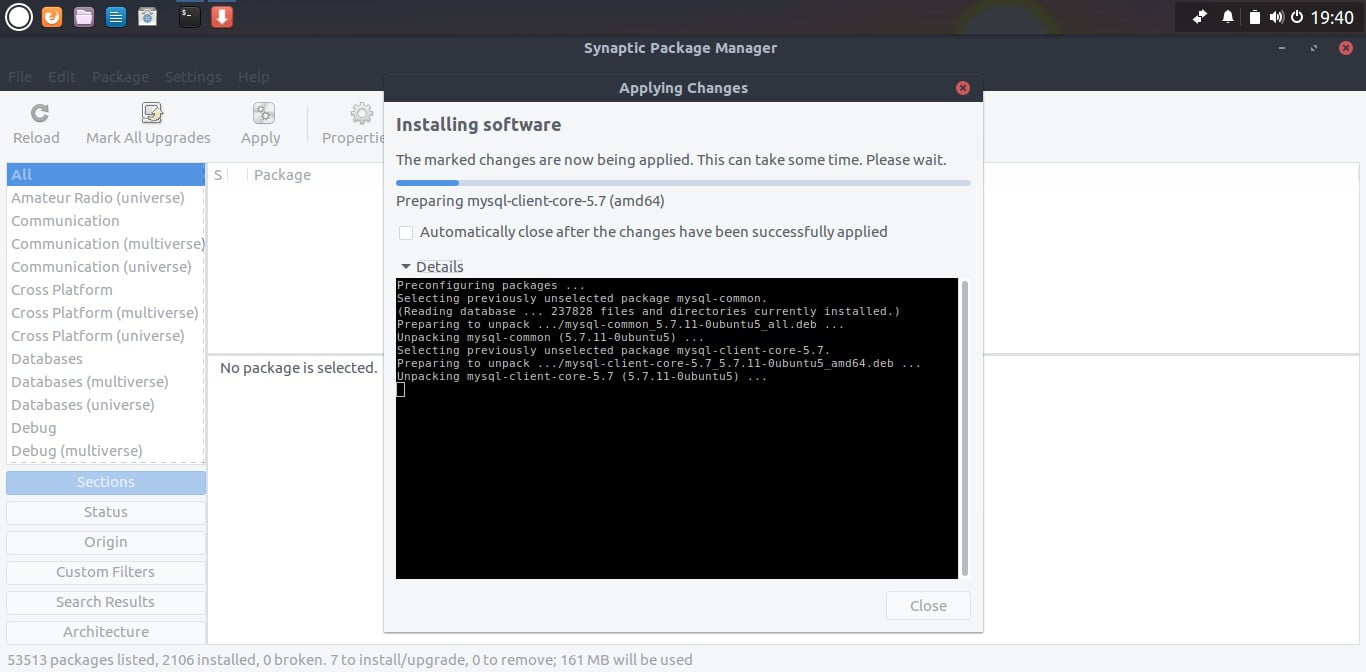This screenshot has height=672, width=1366.
Task: Select the plain Communication section
Action: pyautogui.click(x=105, y=221)
